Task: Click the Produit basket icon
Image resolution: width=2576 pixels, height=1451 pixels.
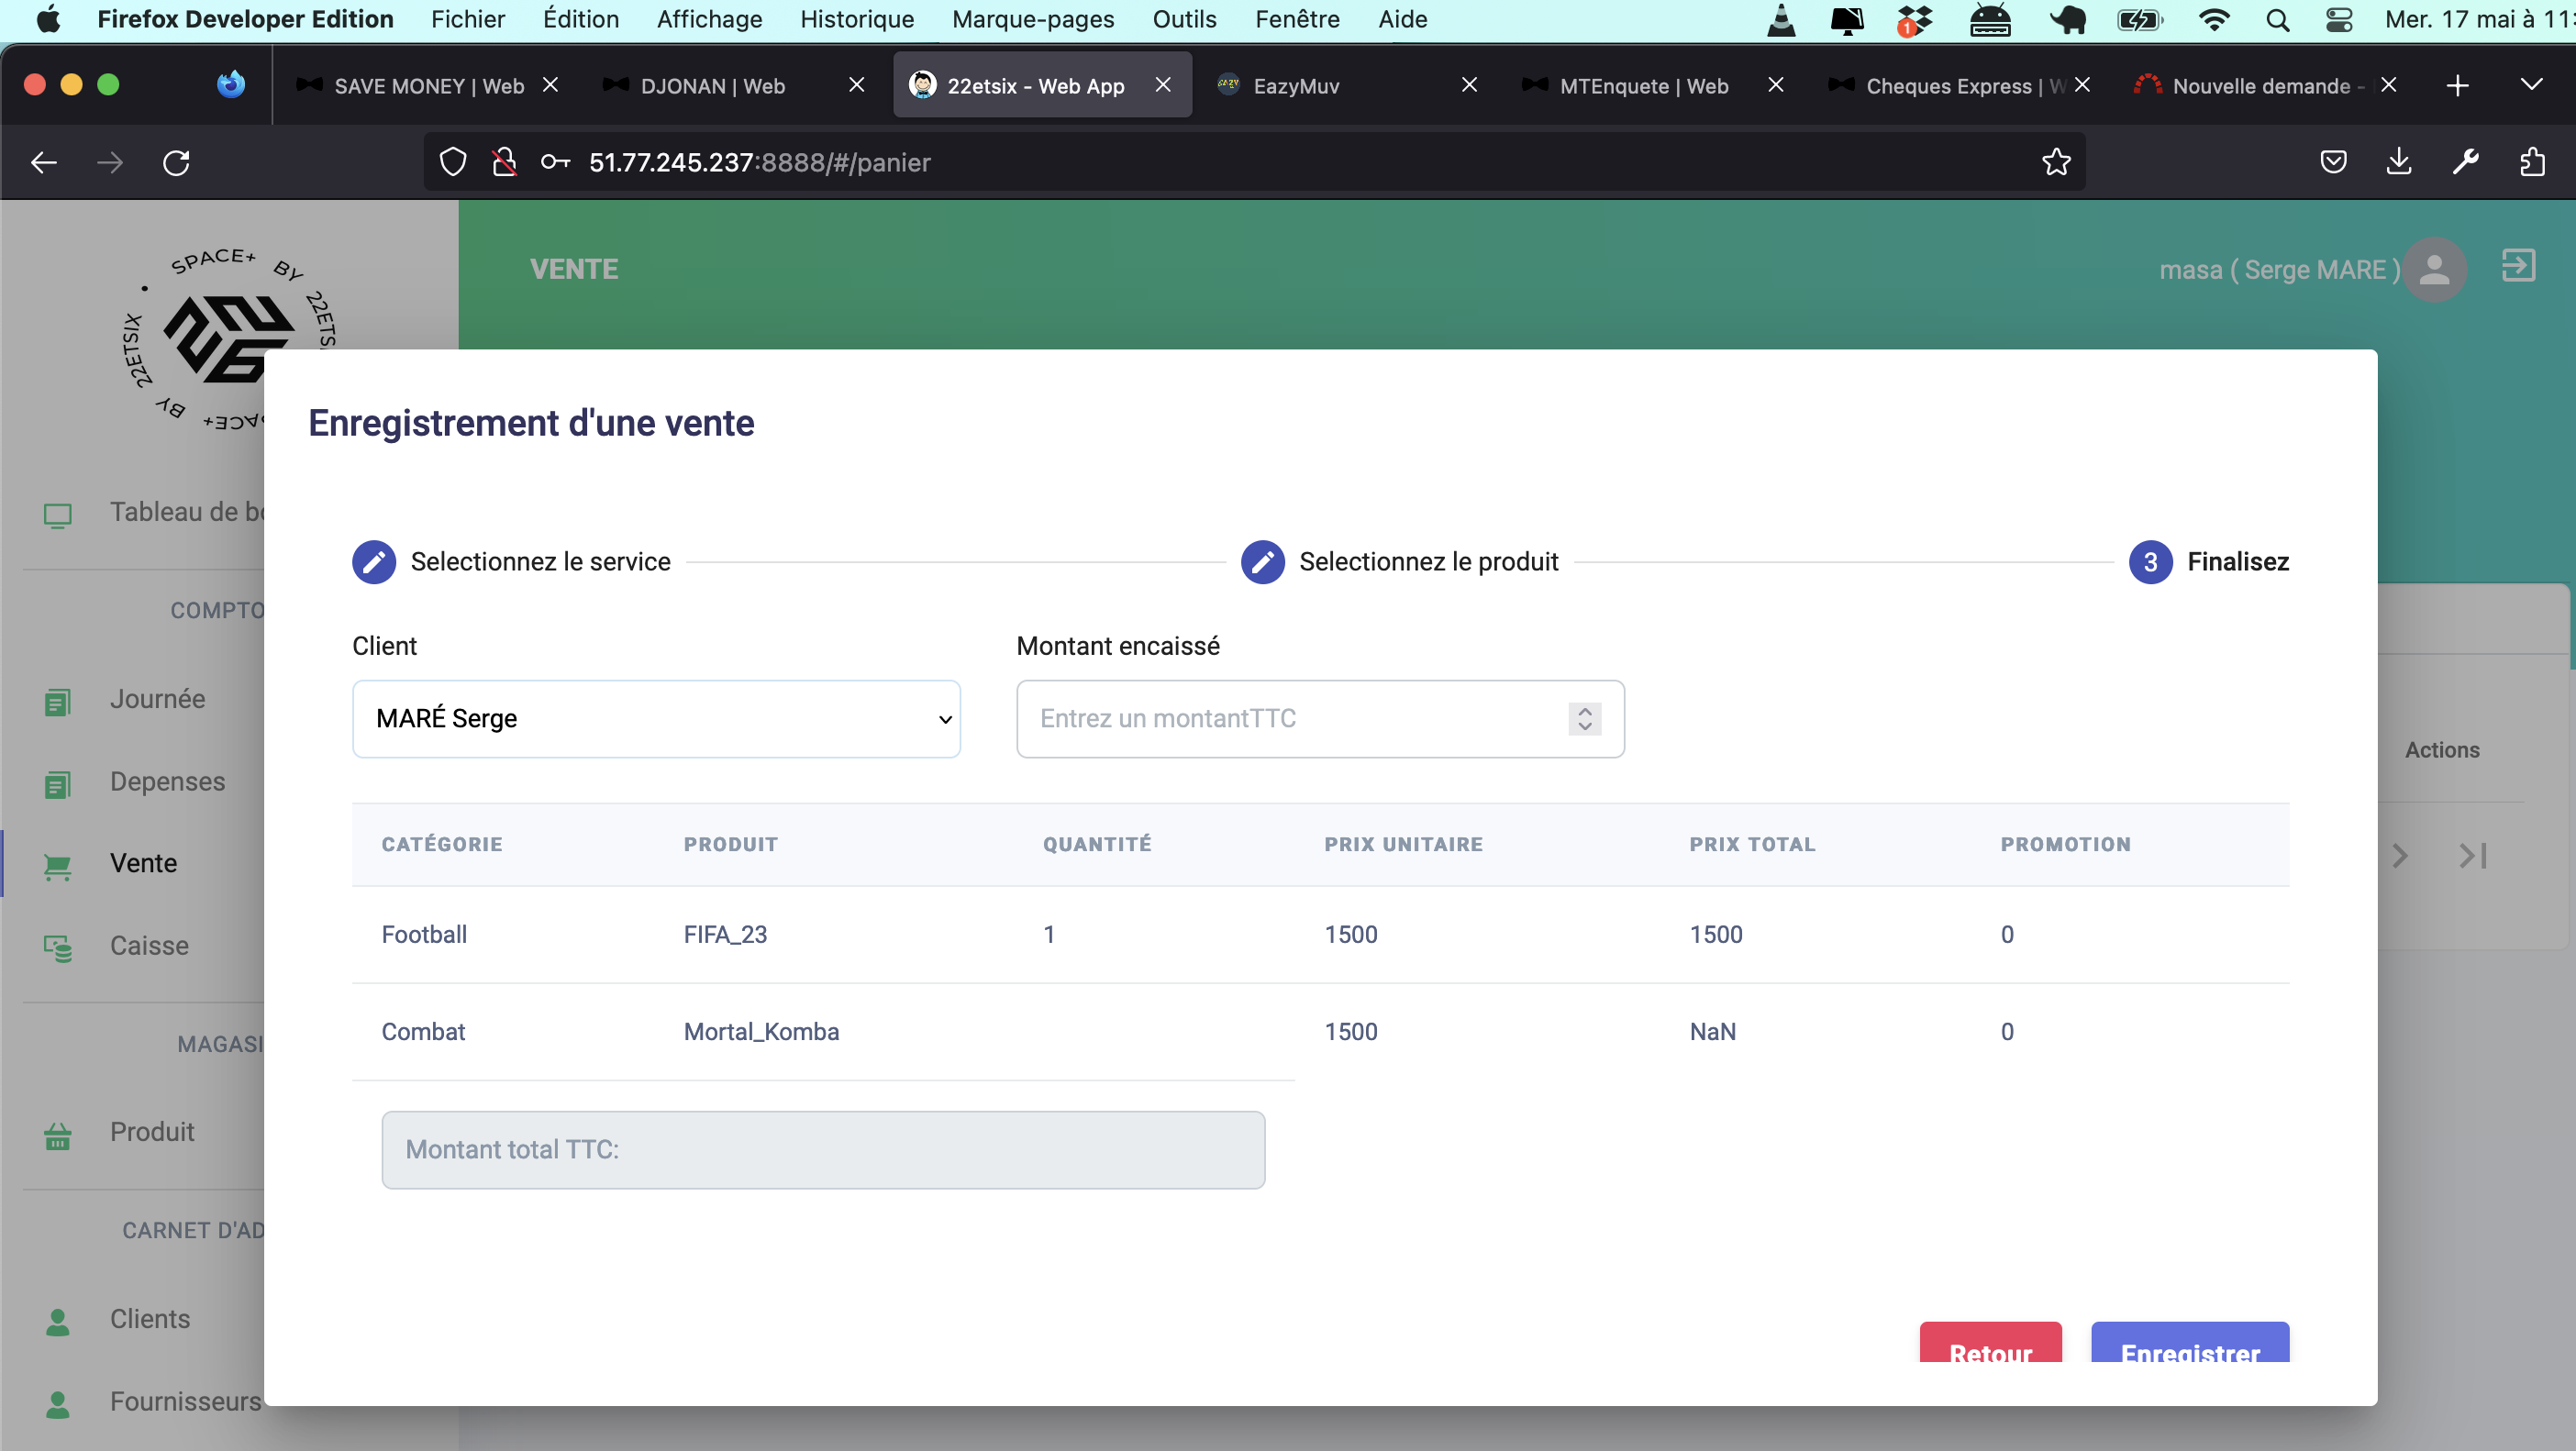Action: pyautogui.click(x=57, y=1136)
